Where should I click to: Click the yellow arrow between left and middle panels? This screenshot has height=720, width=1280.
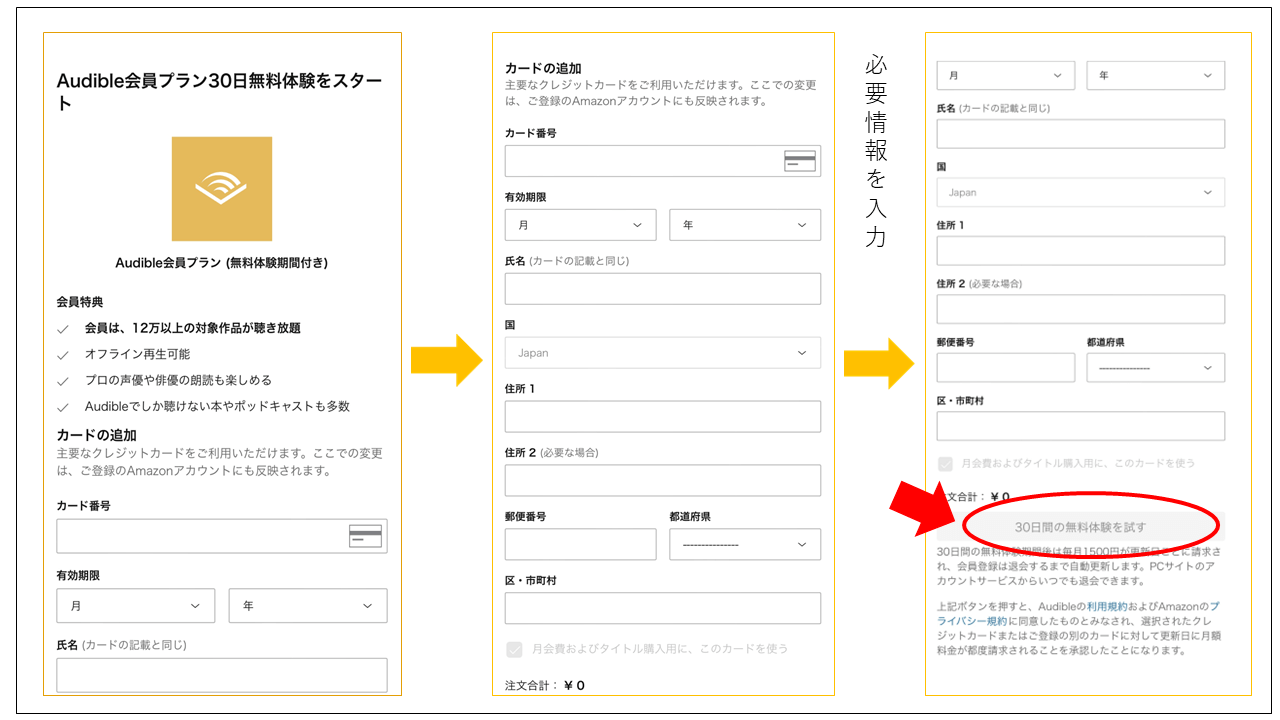[x=446, y=361]
